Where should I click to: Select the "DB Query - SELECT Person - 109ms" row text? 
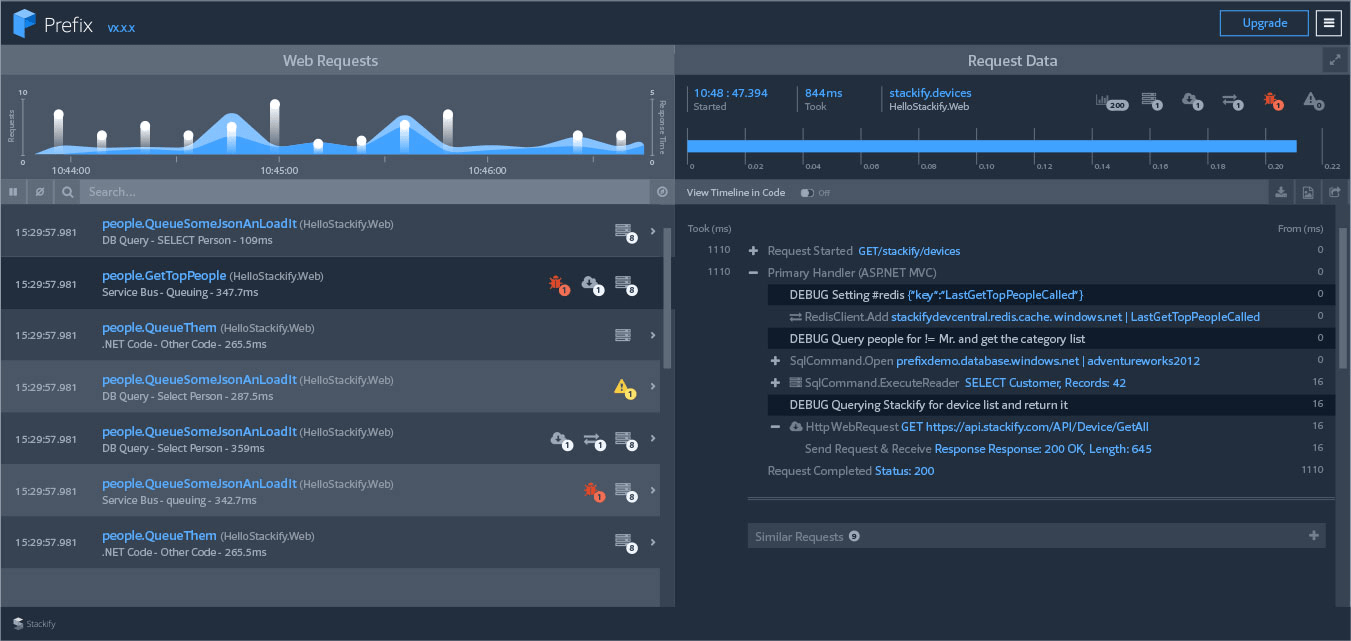tap(187, 240)
